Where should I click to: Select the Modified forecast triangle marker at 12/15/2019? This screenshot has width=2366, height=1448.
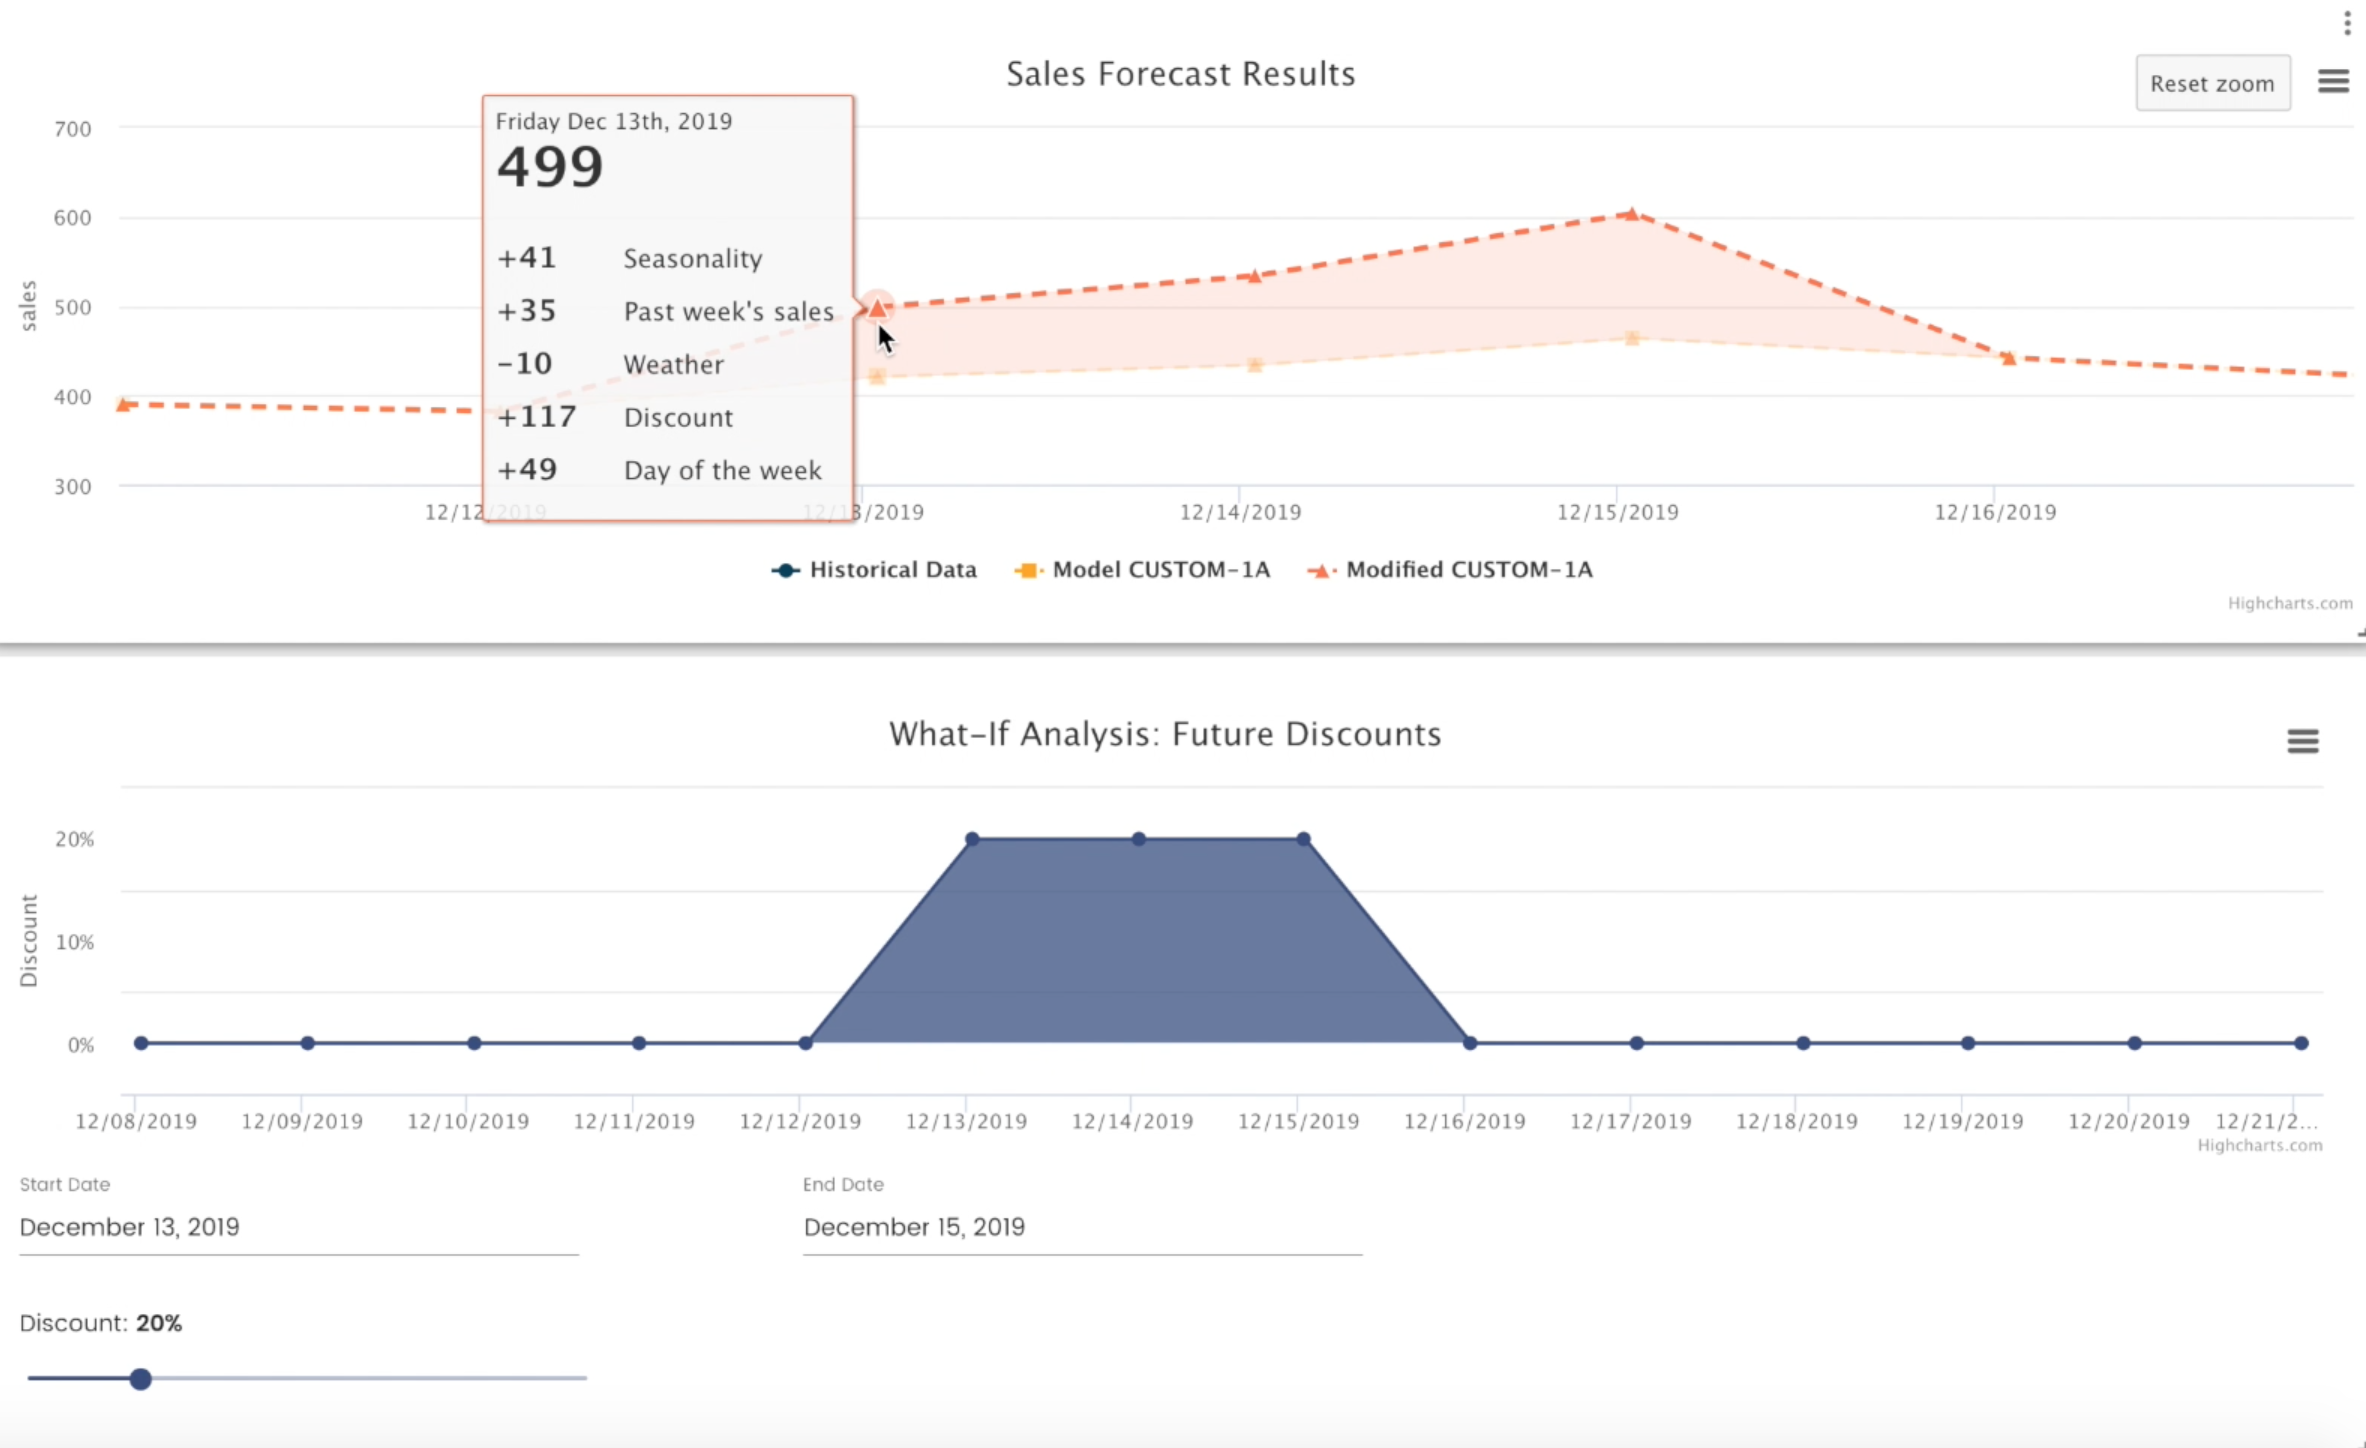[x=1631, y=214]
